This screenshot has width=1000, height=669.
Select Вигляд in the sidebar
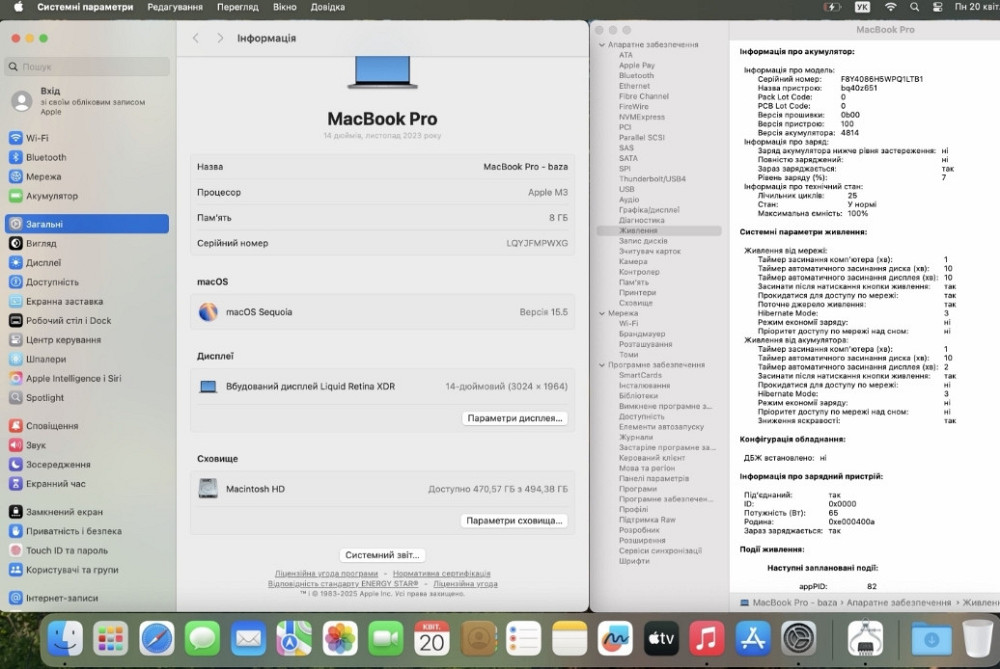33,243
